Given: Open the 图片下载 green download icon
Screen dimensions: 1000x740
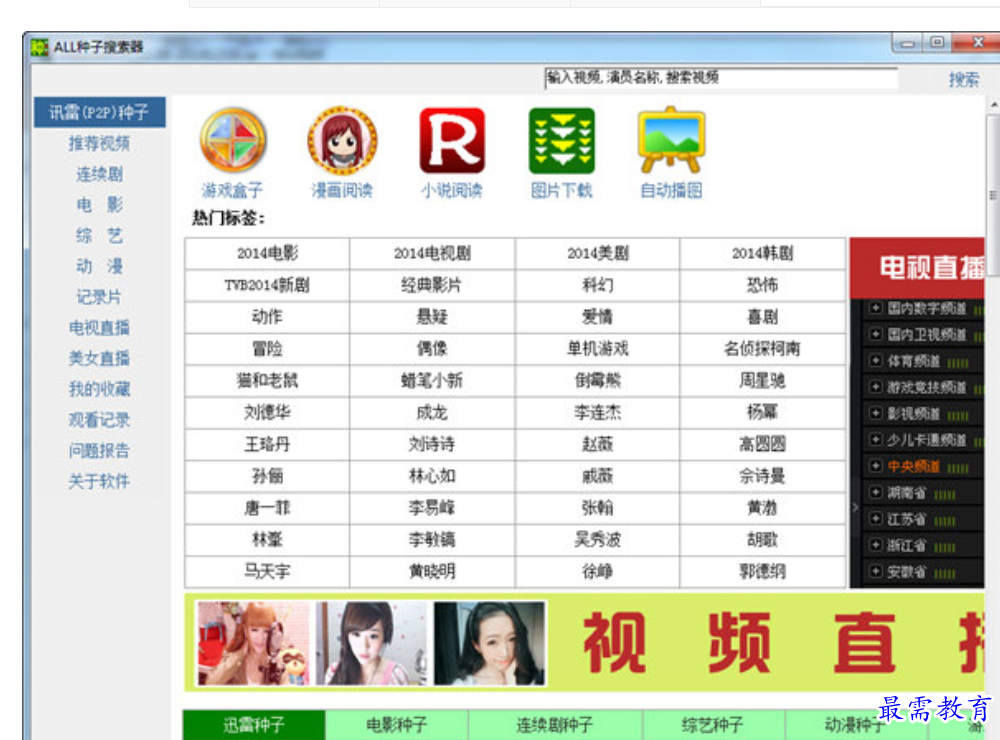Looking at the screenshot, I should click(562, 140).
